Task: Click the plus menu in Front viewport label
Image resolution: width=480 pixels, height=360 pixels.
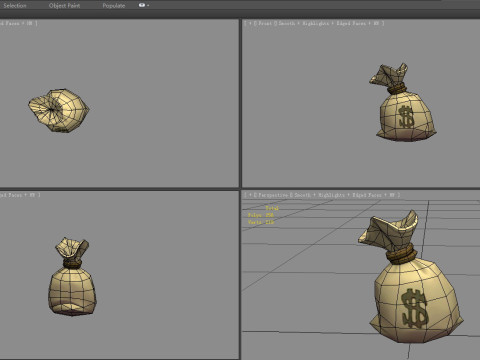Action: (250, 23)
